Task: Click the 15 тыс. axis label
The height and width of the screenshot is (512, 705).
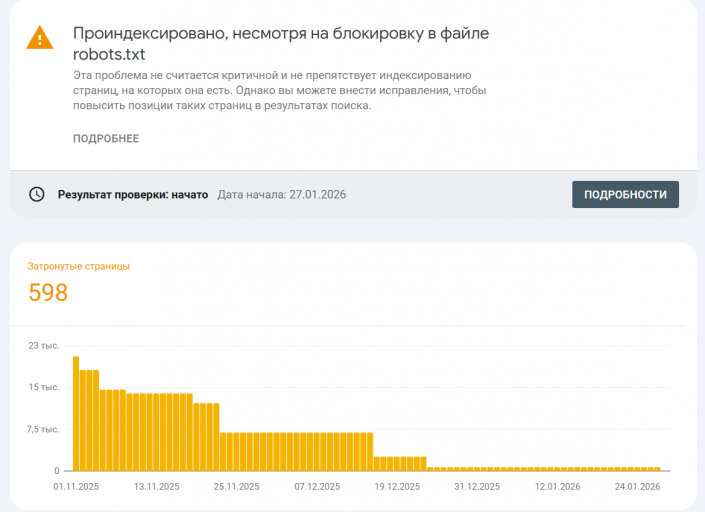Action: 44,387
